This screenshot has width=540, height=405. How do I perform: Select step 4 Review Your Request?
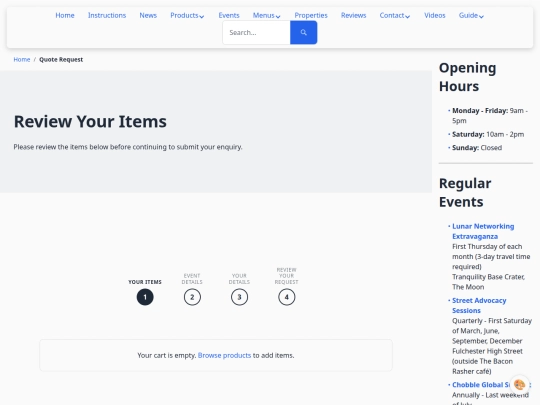pyautogui.click(x=287, y=297)
